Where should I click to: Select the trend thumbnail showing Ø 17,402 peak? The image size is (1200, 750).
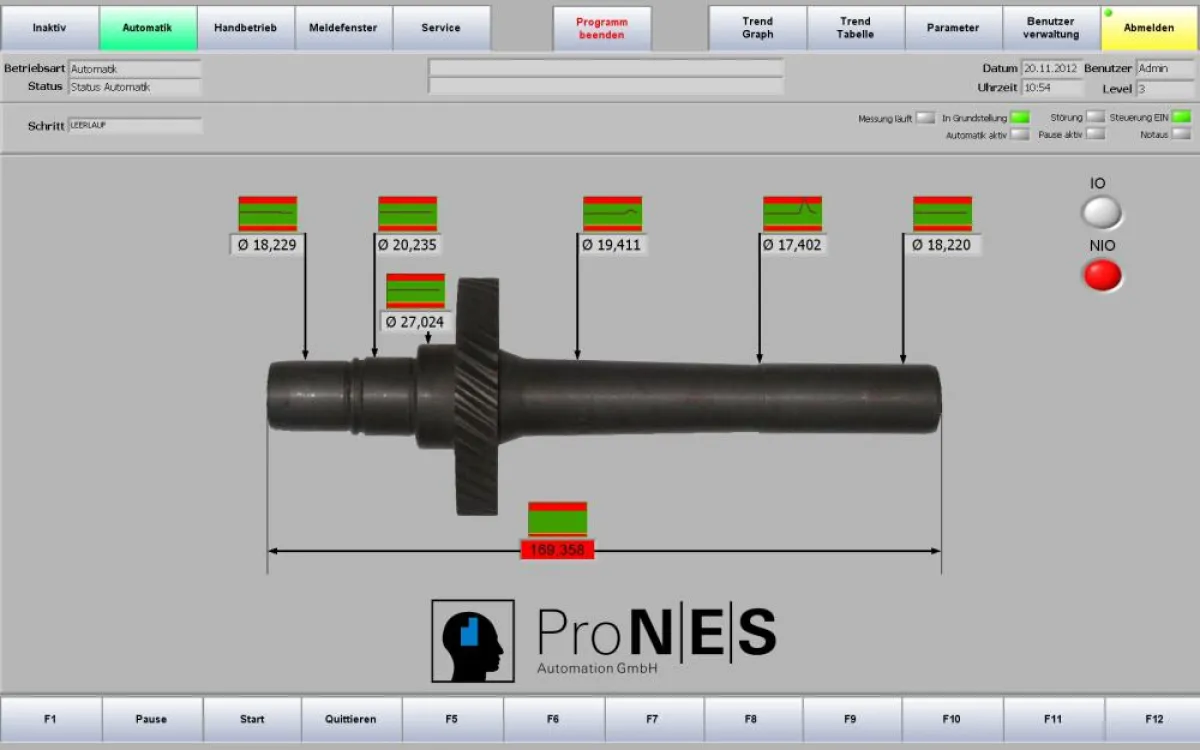click(792, 212)
